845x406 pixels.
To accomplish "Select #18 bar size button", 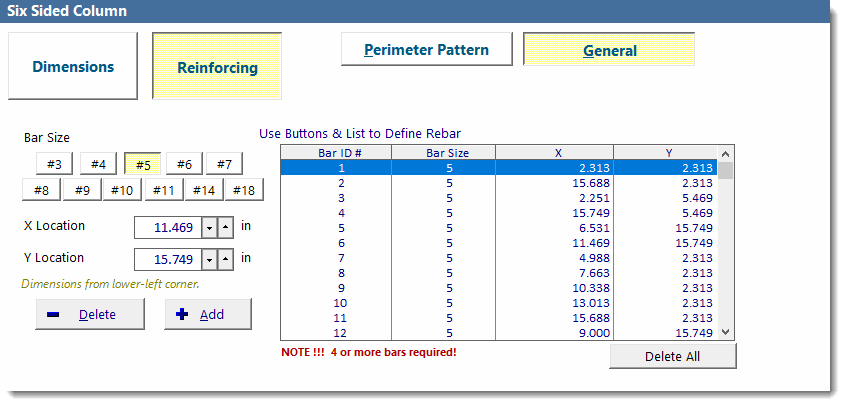I will pos(243,190).
